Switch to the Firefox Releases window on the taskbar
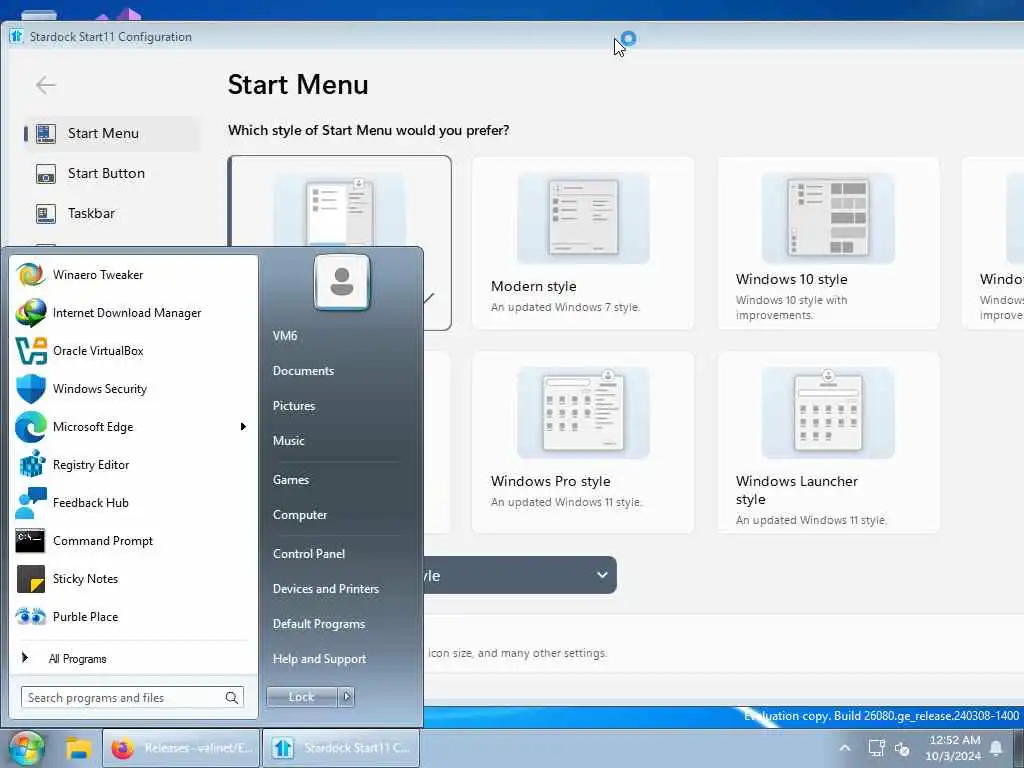Viewport: 1024px width, 768px height. [181, 748]
